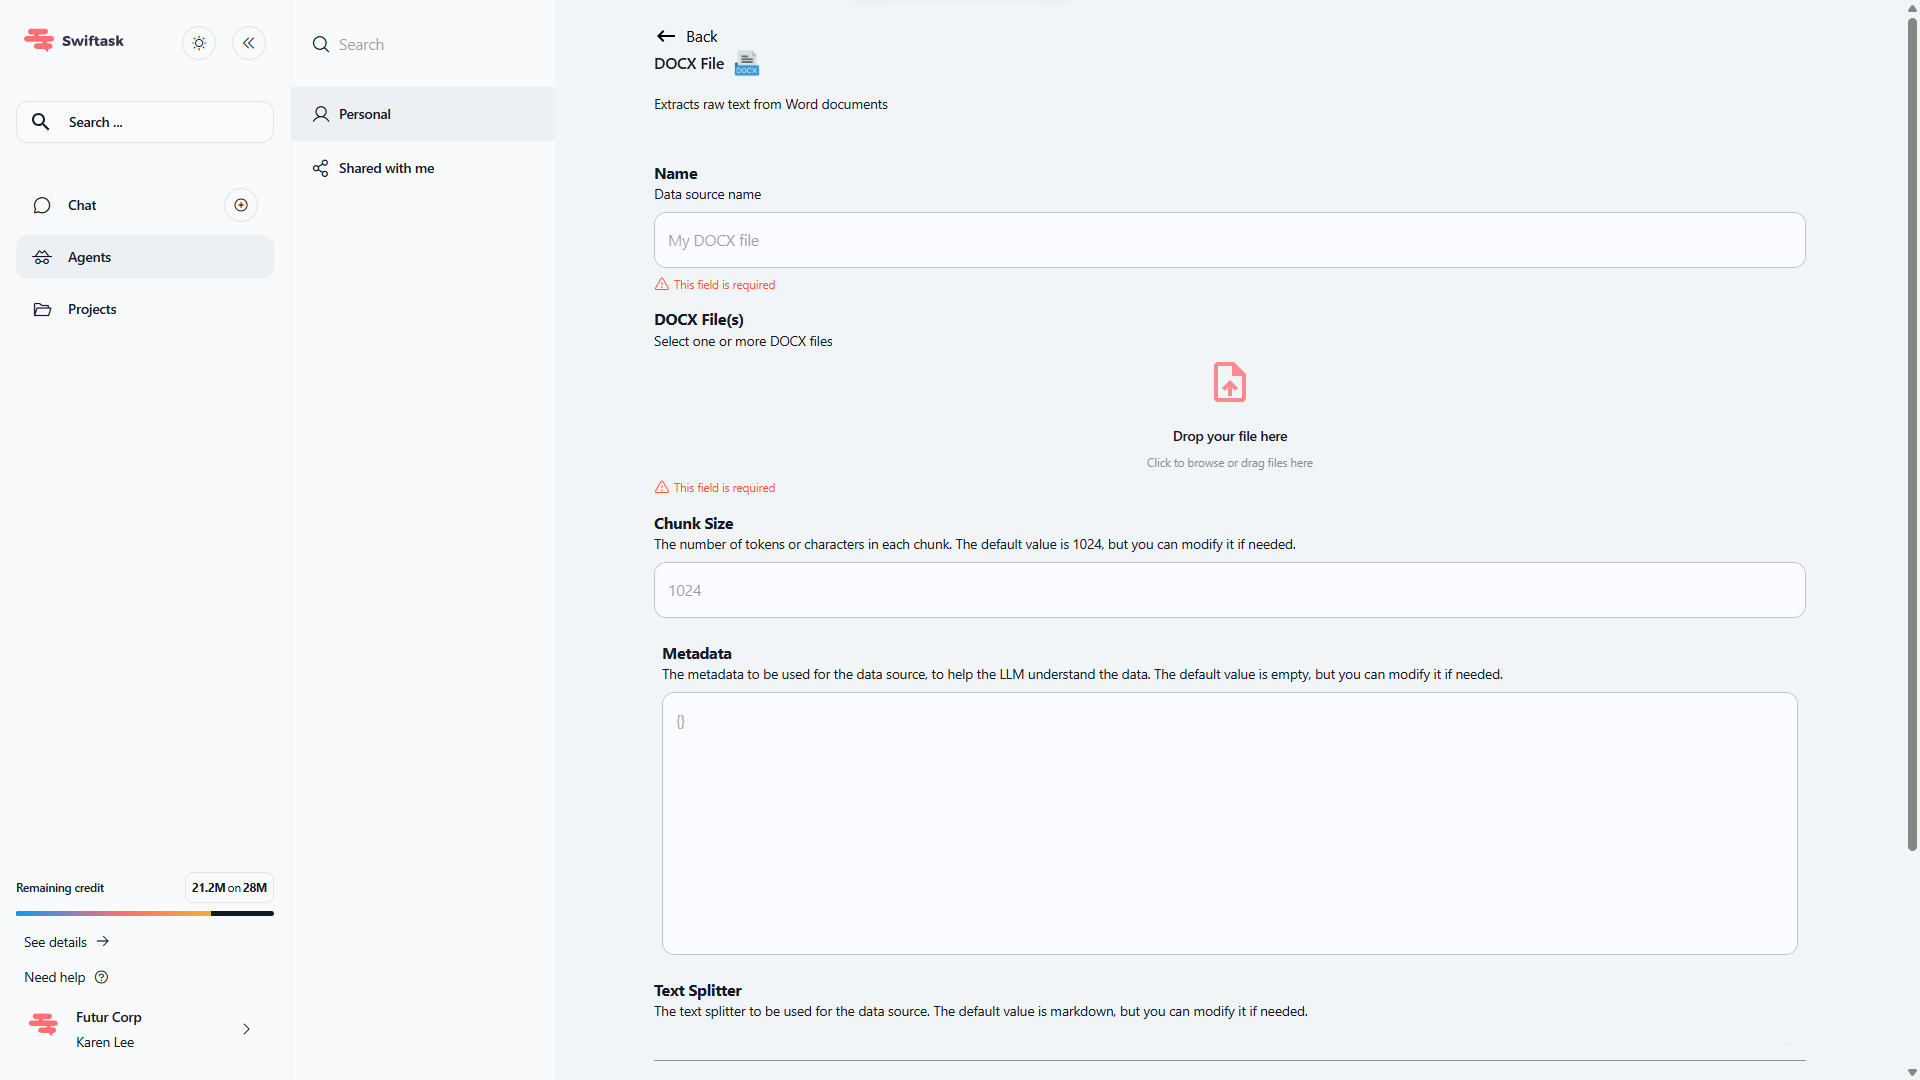Image resolution: width=1920 pixels, height=1080 pixels.
Task: Switch to Shared with me
Action: (386, 168)
